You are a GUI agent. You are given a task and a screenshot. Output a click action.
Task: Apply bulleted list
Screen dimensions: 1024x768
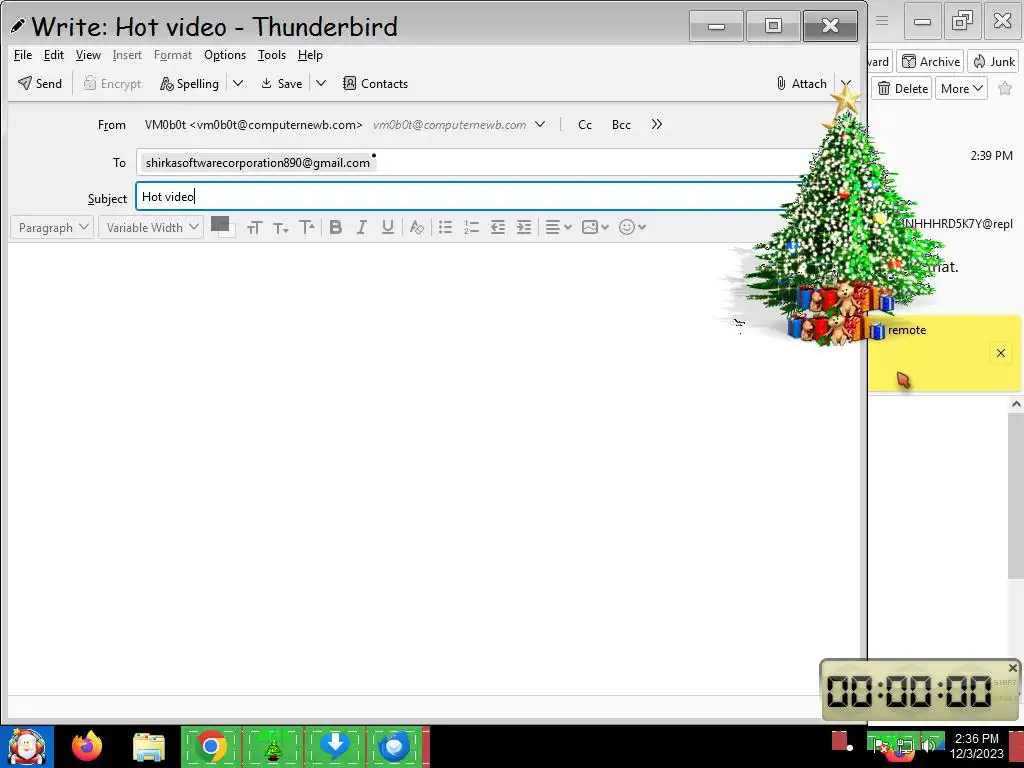(x=445, y=227)
